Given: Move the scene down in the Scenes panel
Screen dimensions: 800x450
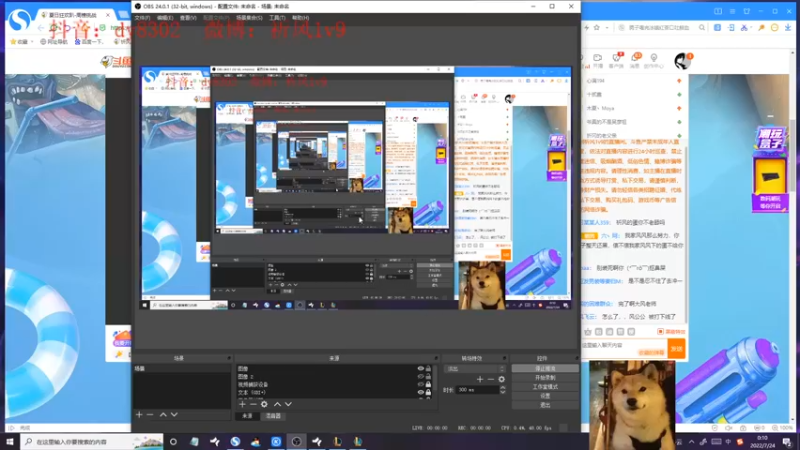Looking at the screenshot, I should click(174, 415).
